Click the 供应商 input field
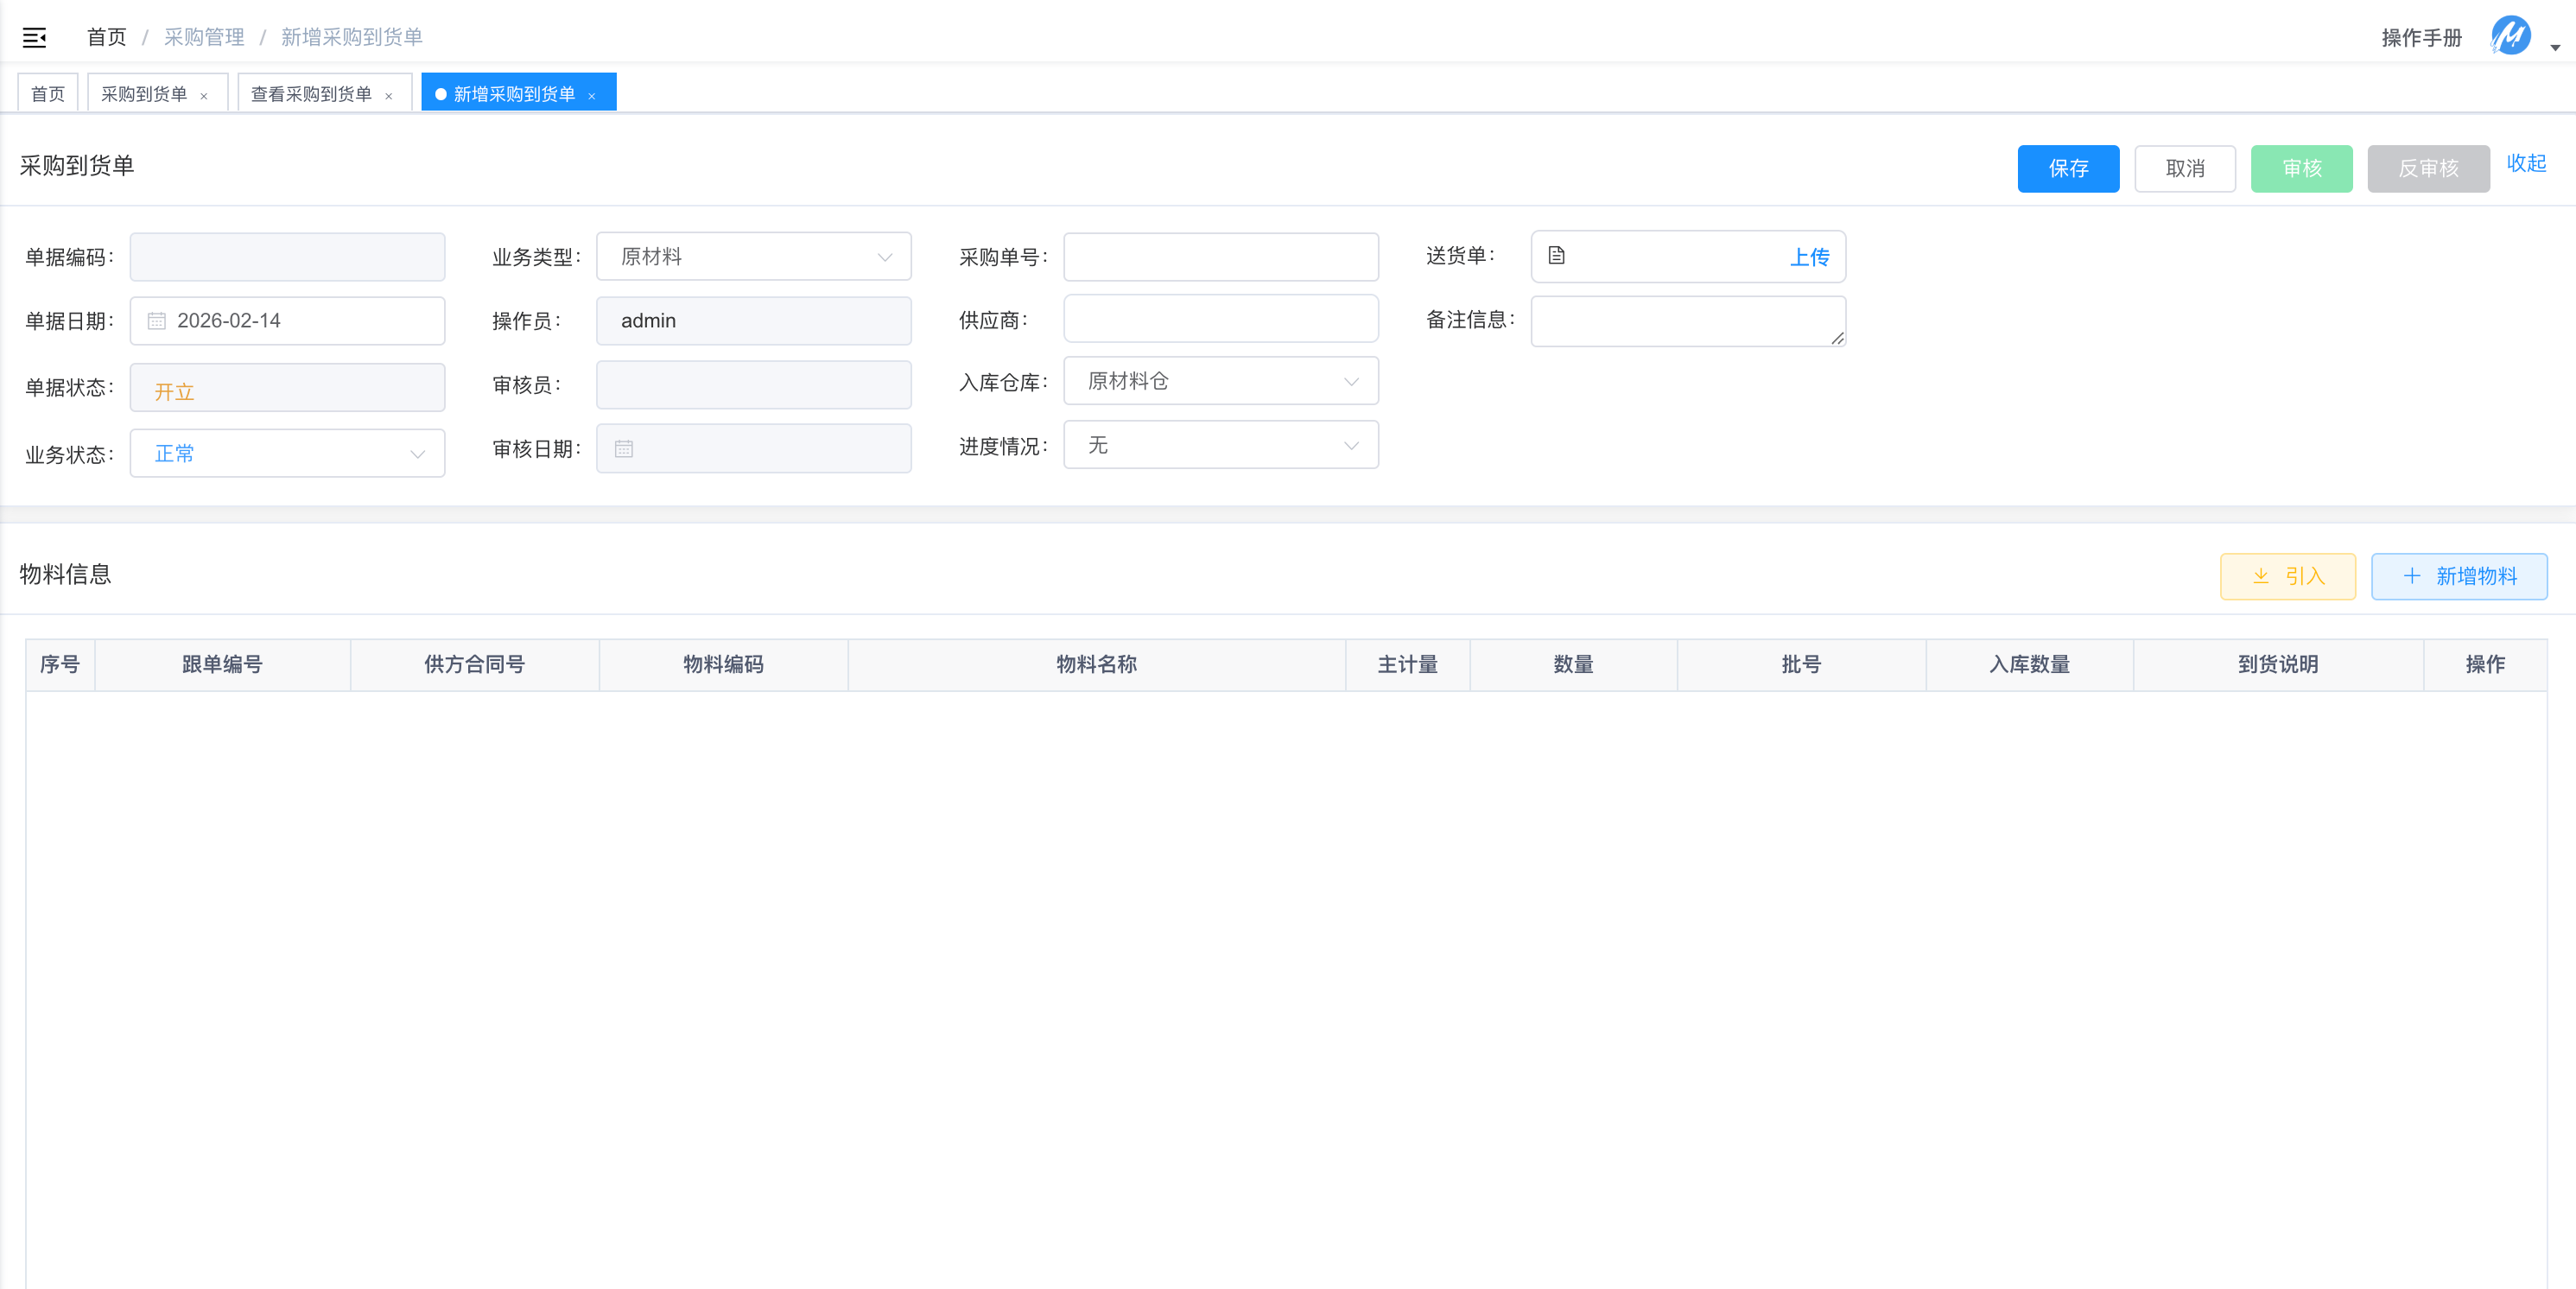 coord(1220,320)
